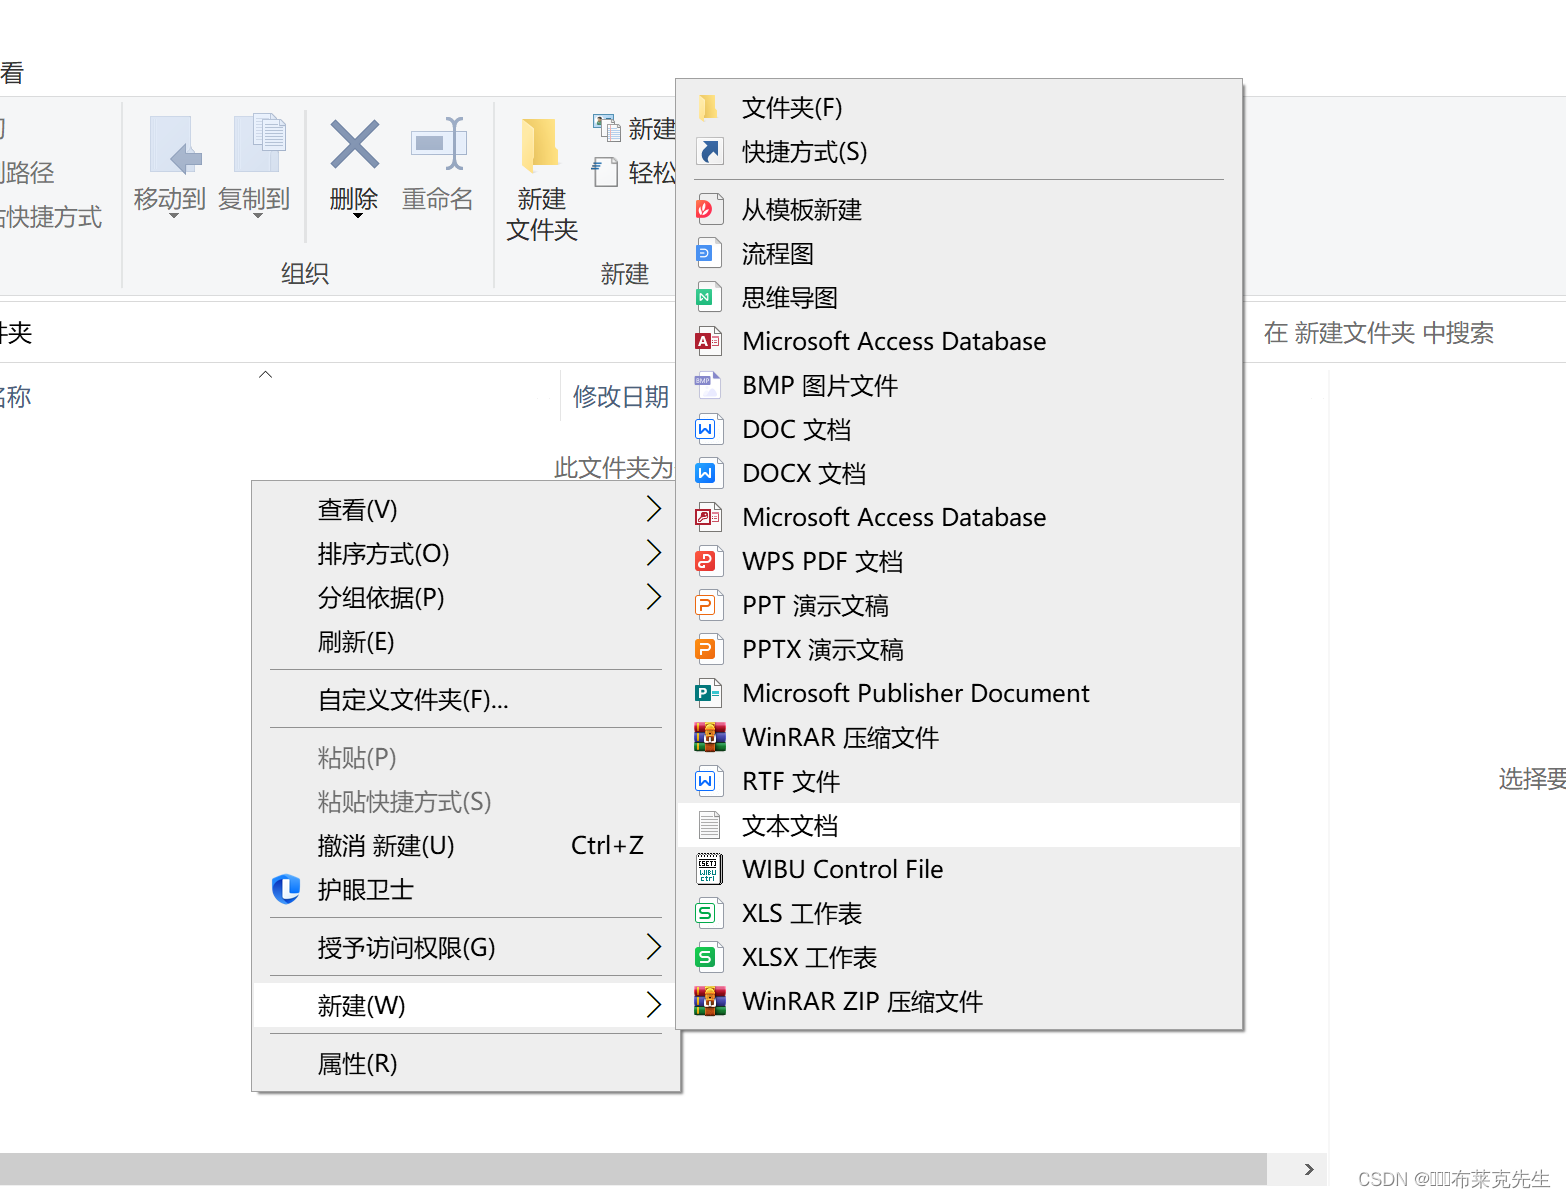The width and height of the screenshot is (1566, 1198).
Task: Choose the 流程图 flowchart icon
Action: pos(708,253)
